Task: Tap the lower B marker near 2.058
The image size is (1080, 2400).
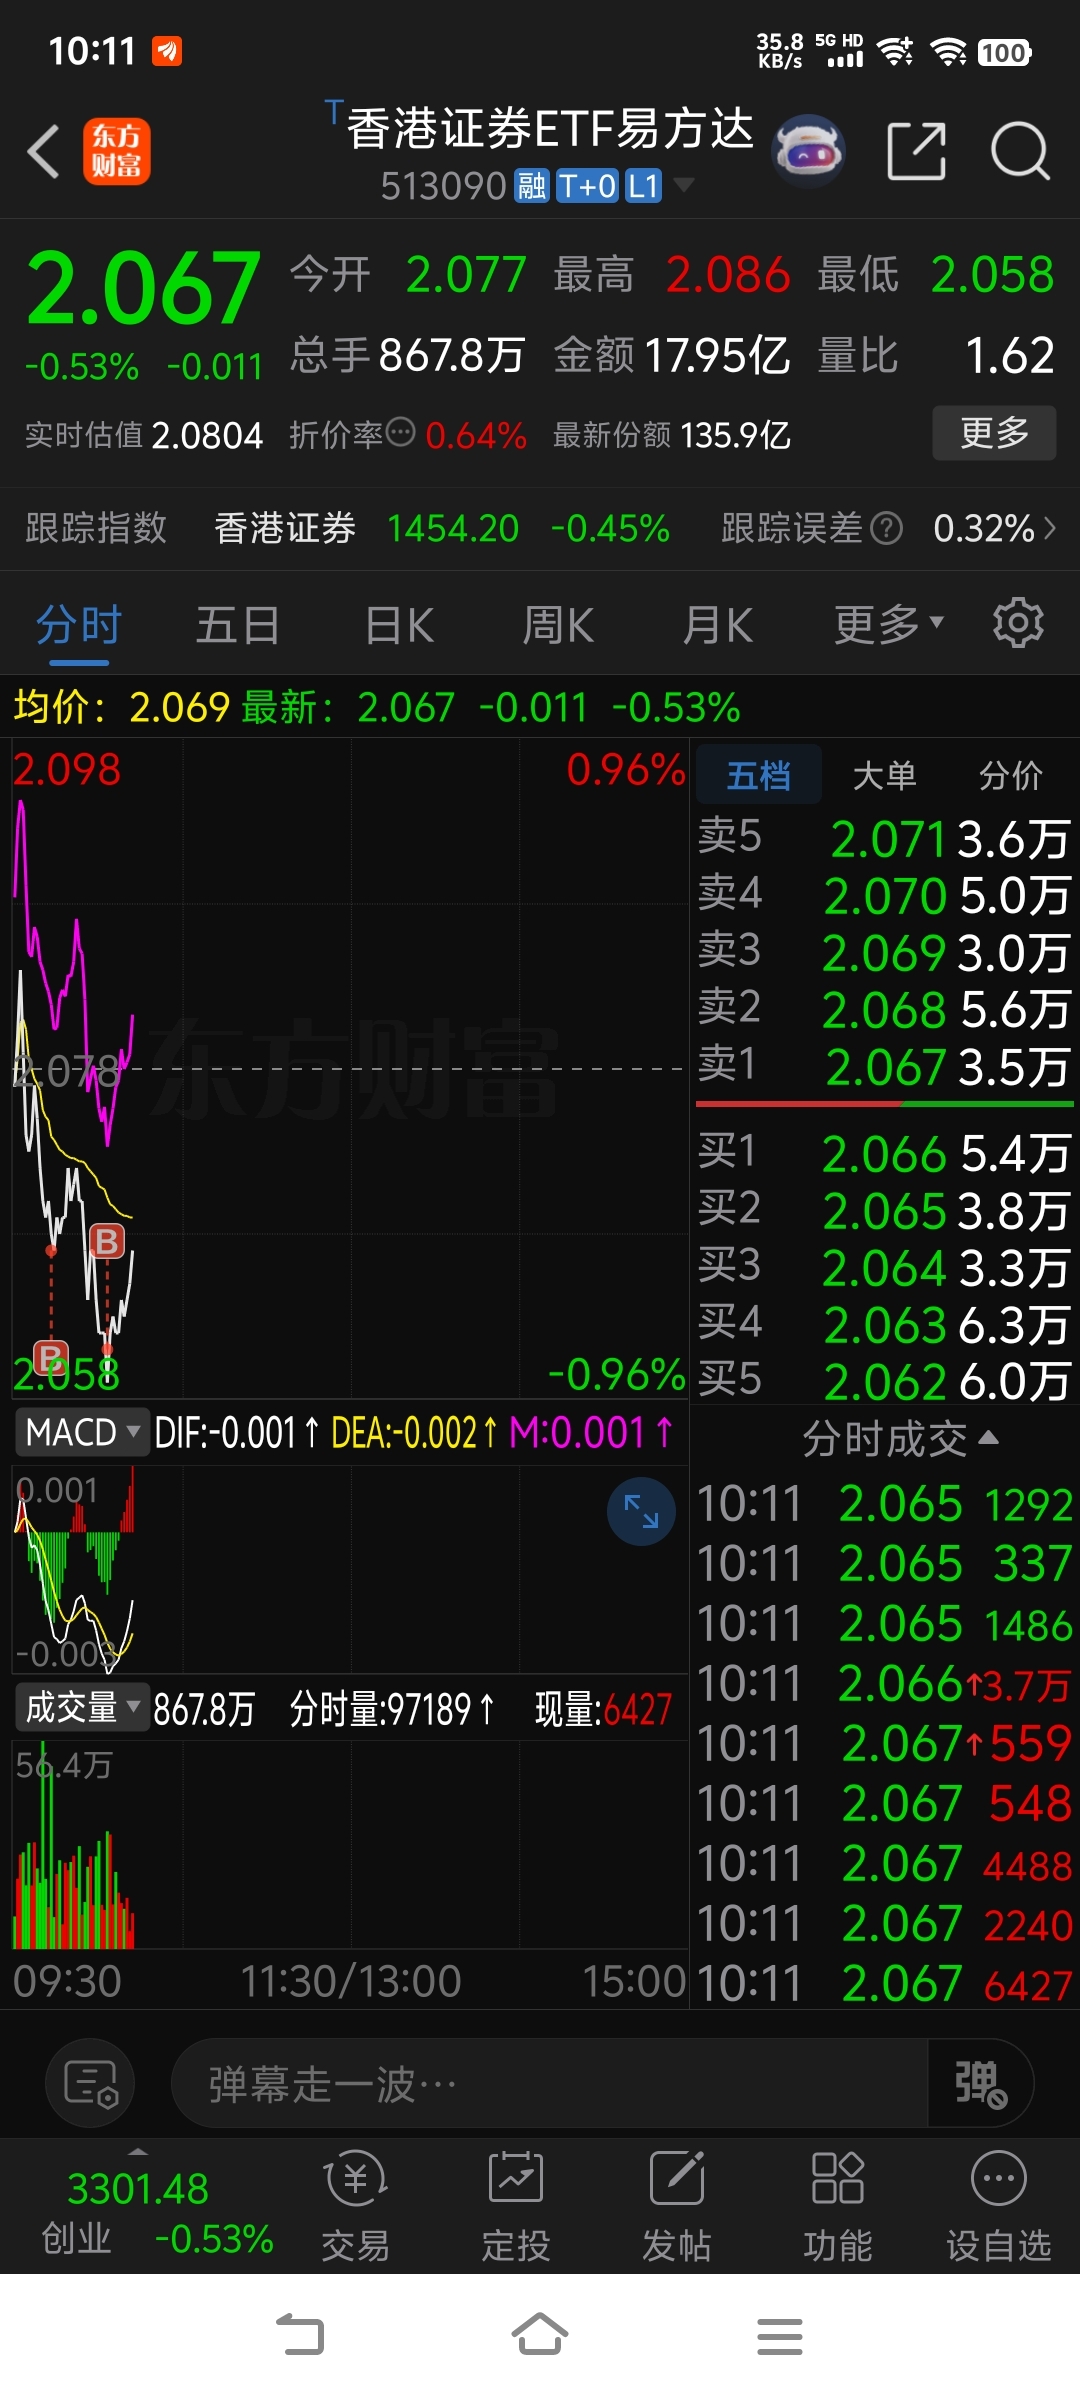Action: point(50,1357)
